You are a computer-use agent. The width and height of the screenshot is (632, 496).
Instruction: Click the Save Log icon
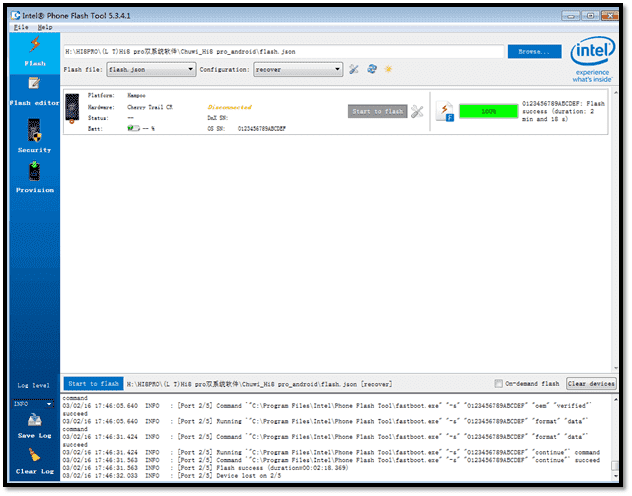(34, 421)
